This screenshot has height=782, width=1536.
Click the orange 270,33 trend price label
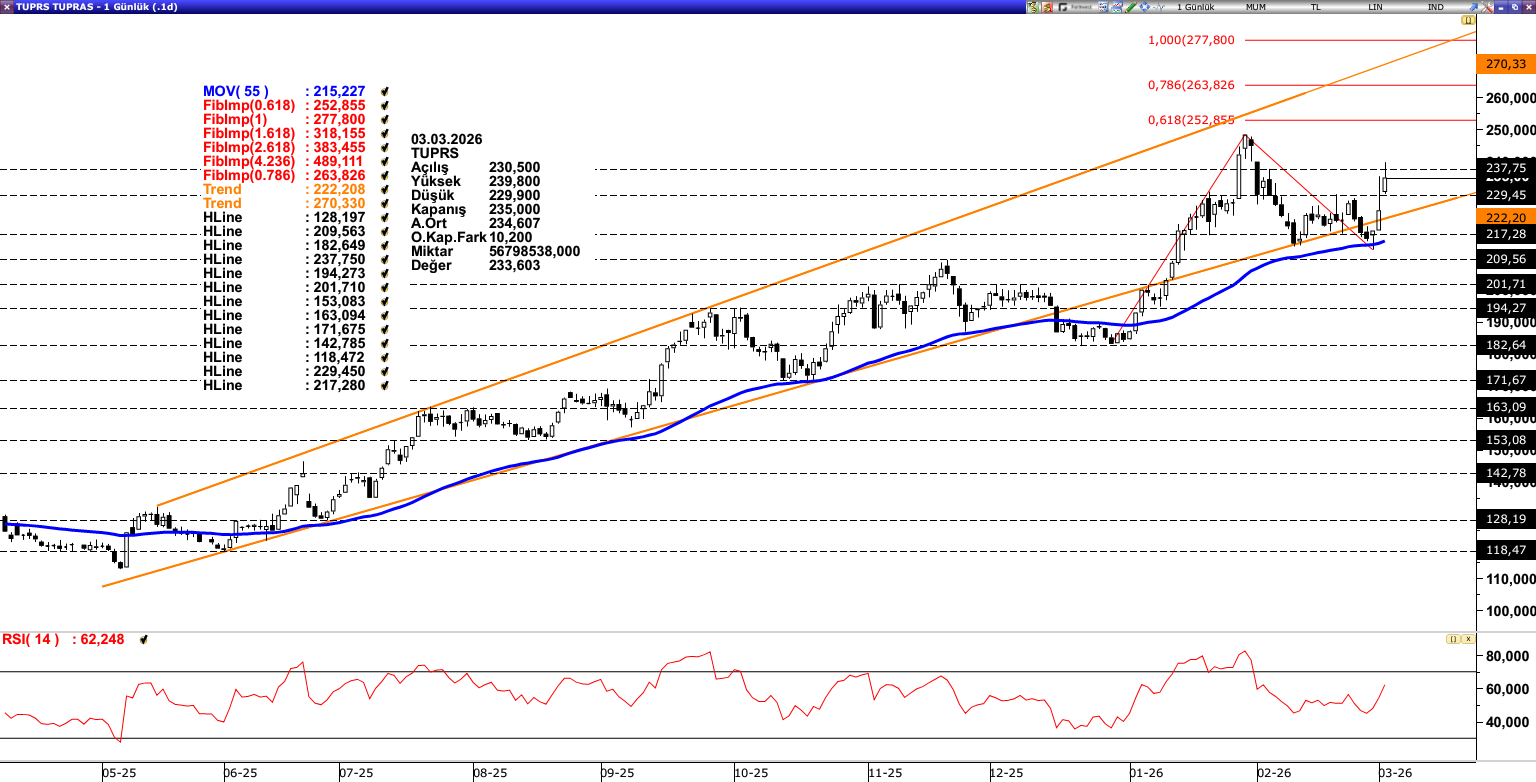[x=1504, y=64]
